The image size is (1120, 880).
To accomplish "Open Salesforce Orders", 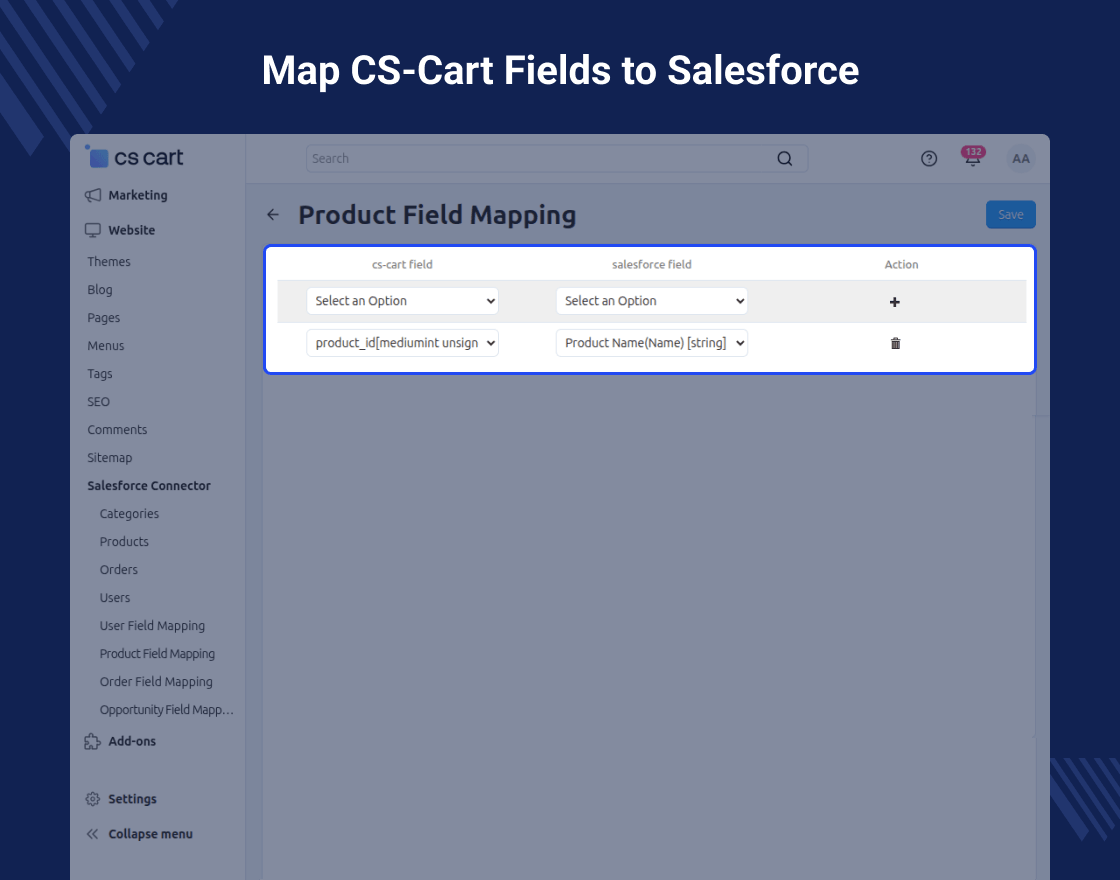I will (119, 569).
